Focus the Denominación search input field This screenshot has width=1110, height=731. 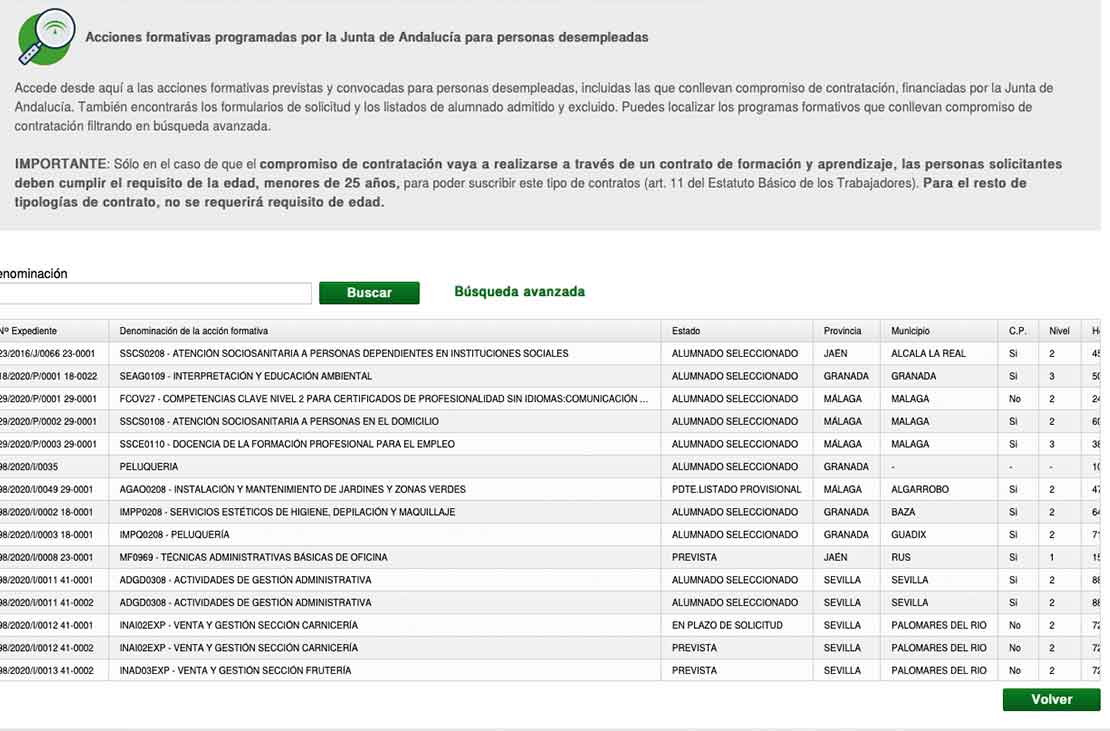coord(155,293)
